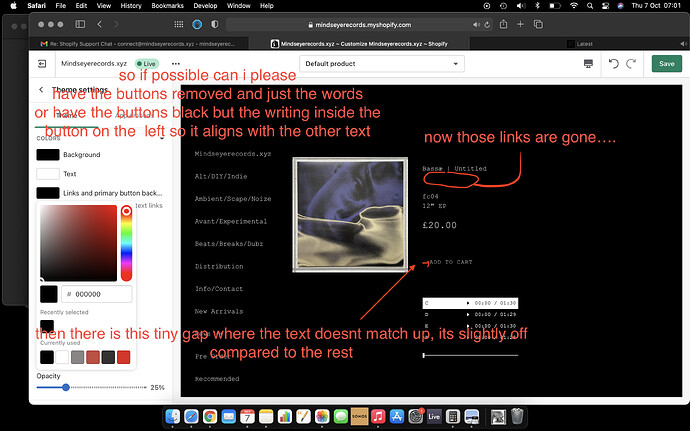Viewport: 690px width, 431px height.
Task: Open the three-dots more actions menu
Action: (176, 64)
